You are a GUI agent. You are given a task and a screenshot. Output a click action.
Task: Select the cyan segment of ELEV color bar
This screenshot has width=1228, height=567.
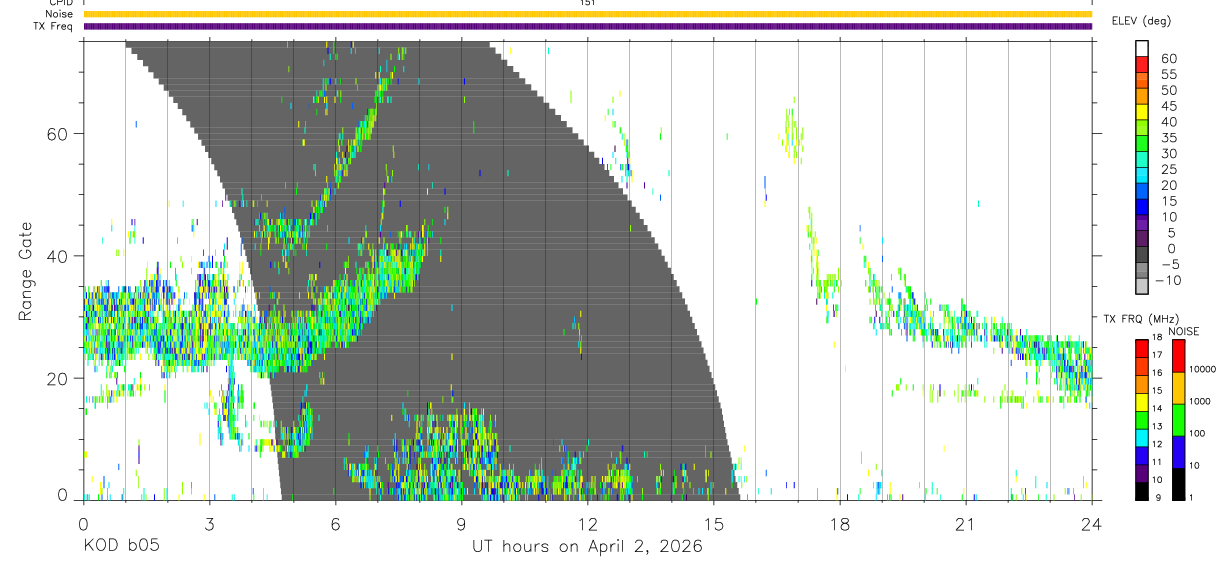[x=1142, y=174]
